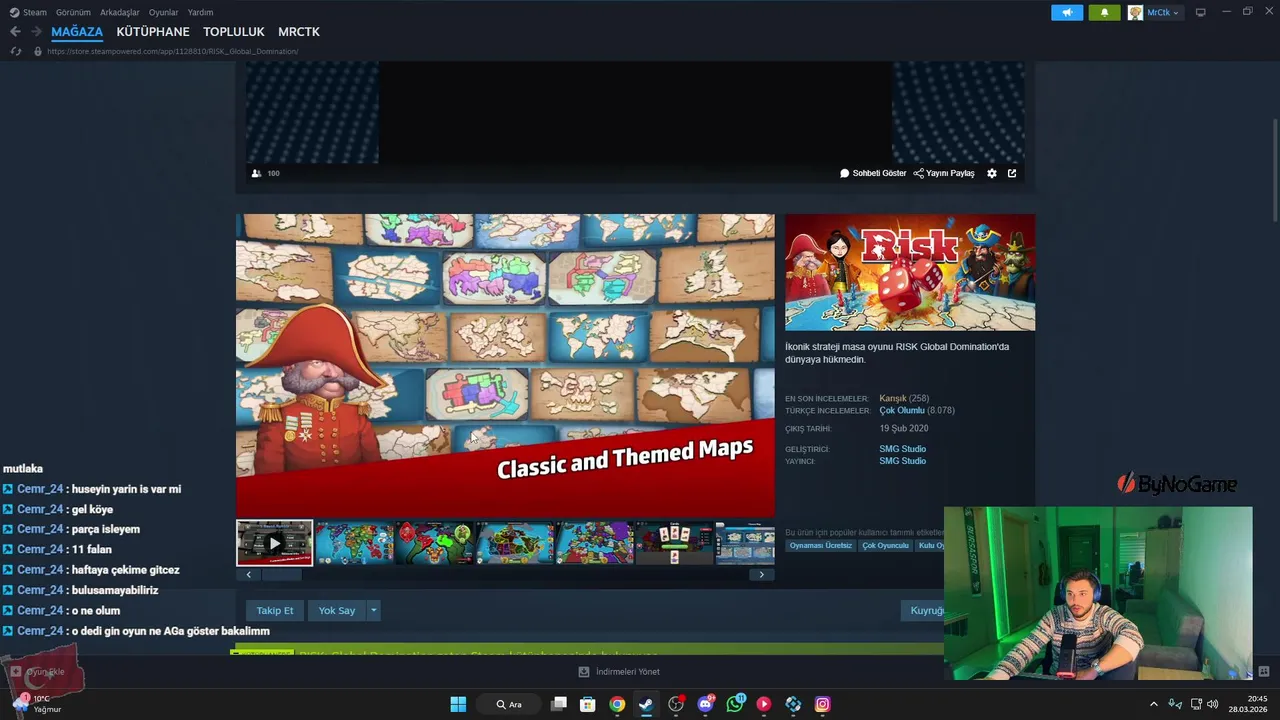Screen dimensions: 1280x720
Task: Open the Oyunlar menu
Action: 164,12
